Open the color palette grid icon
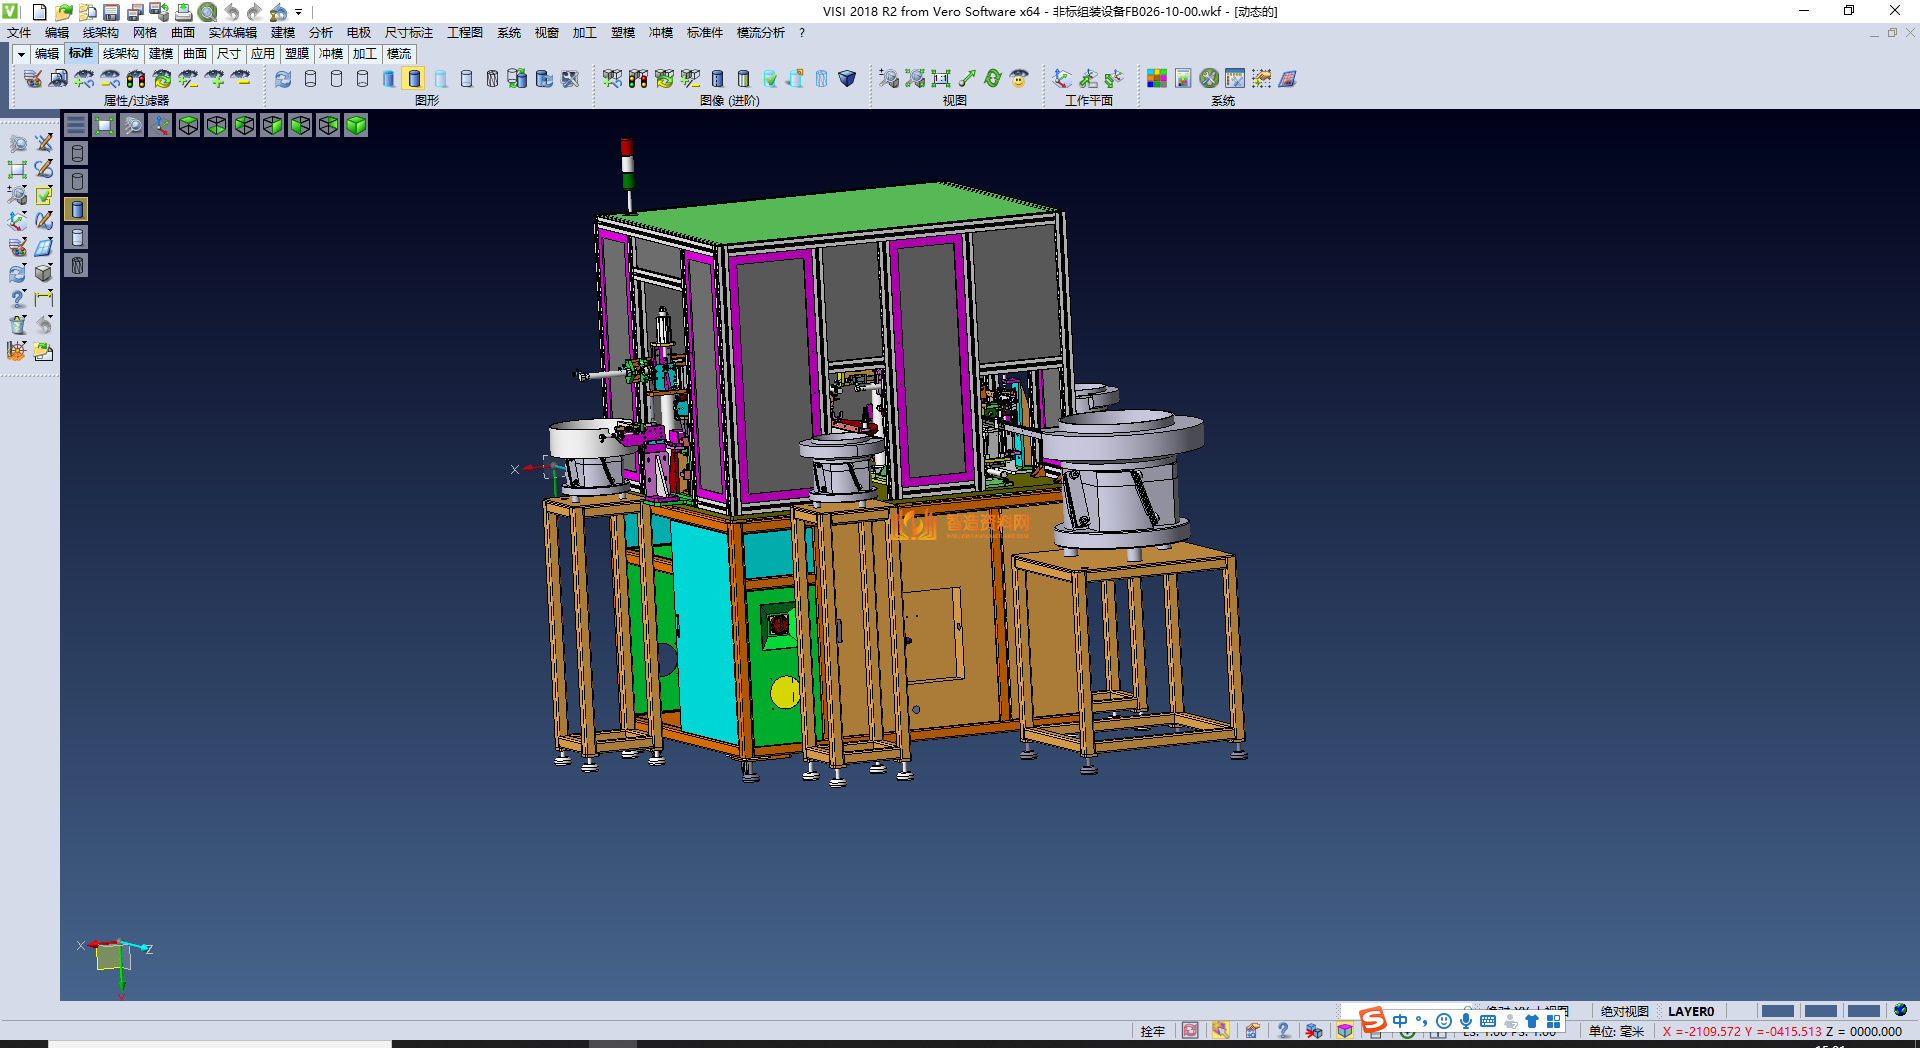Image resolution: width=1920 pixels, height=1048 pixels. [1157, 78]
